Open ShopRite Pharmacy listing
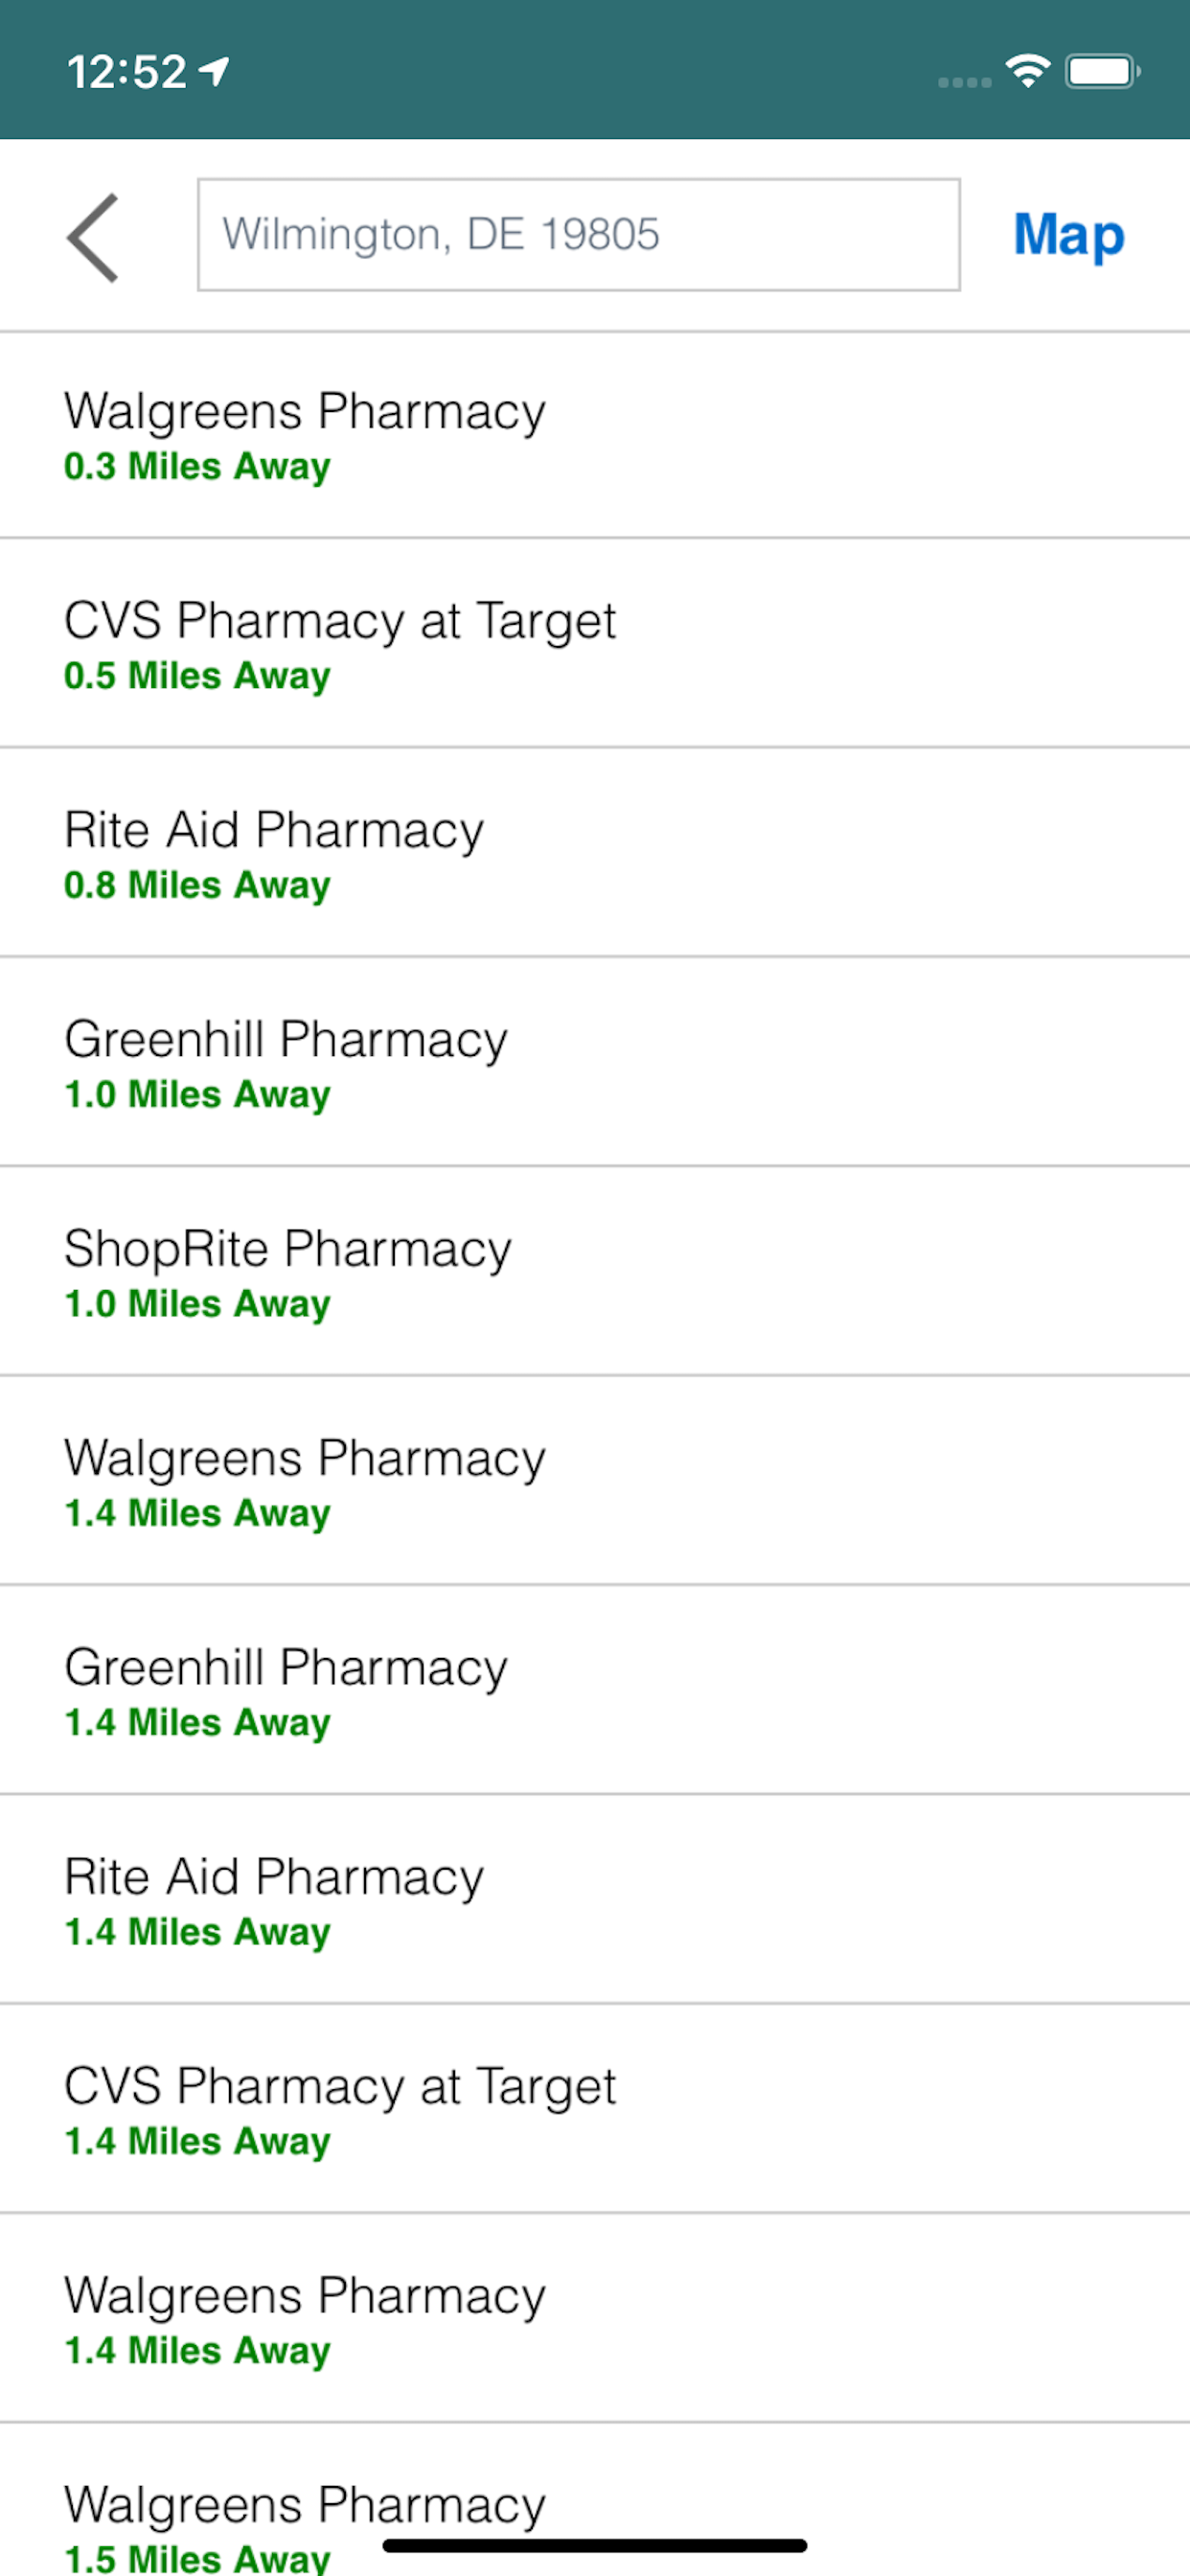 tap(594, 1272)
